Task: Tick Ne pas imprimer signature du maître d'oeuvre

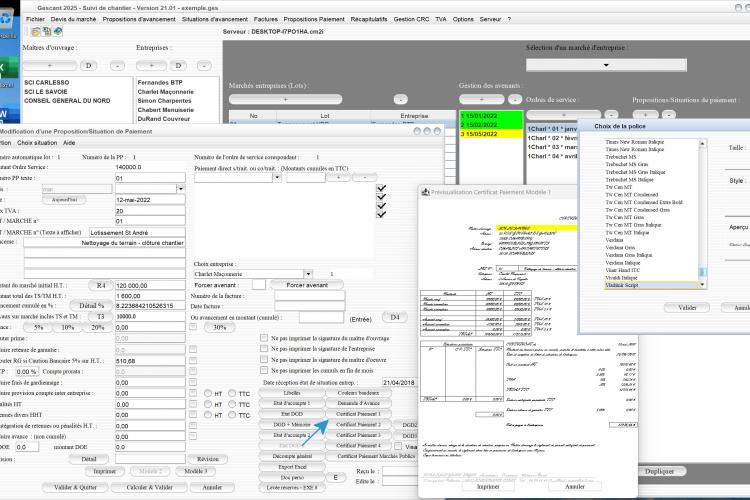Action: 264,359
